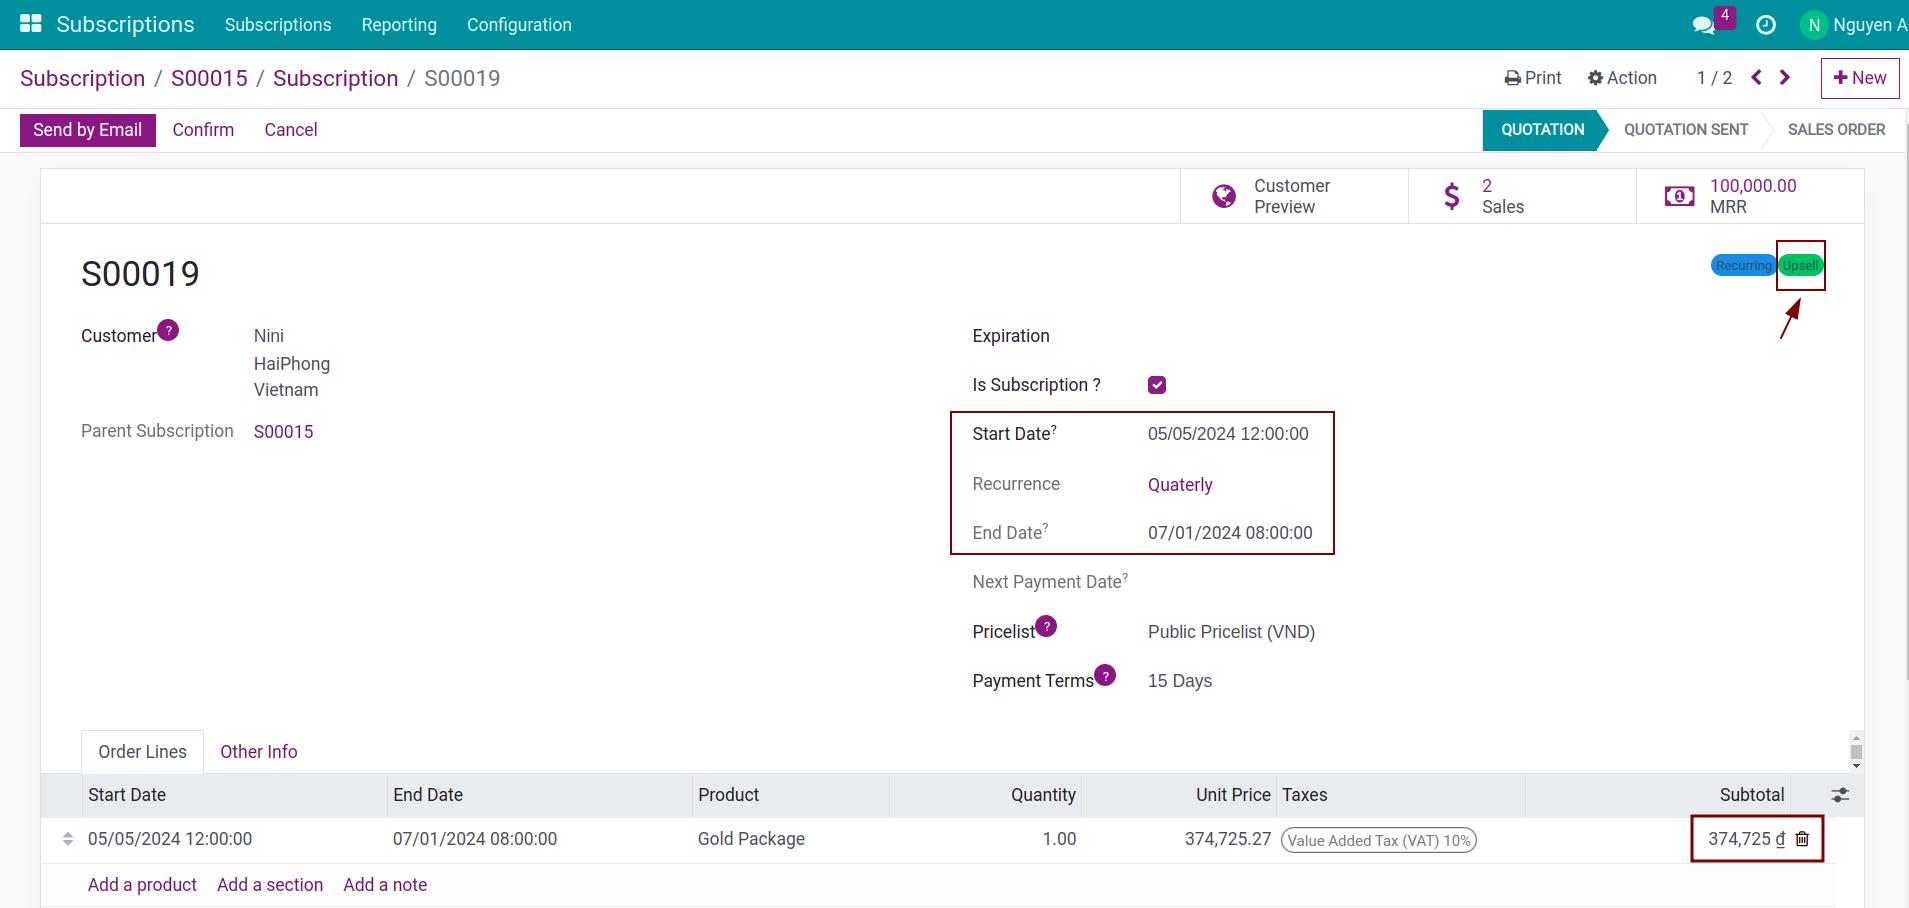
Task: Click Add a note link
Action: pyautogui.click(x=385, y=885)
